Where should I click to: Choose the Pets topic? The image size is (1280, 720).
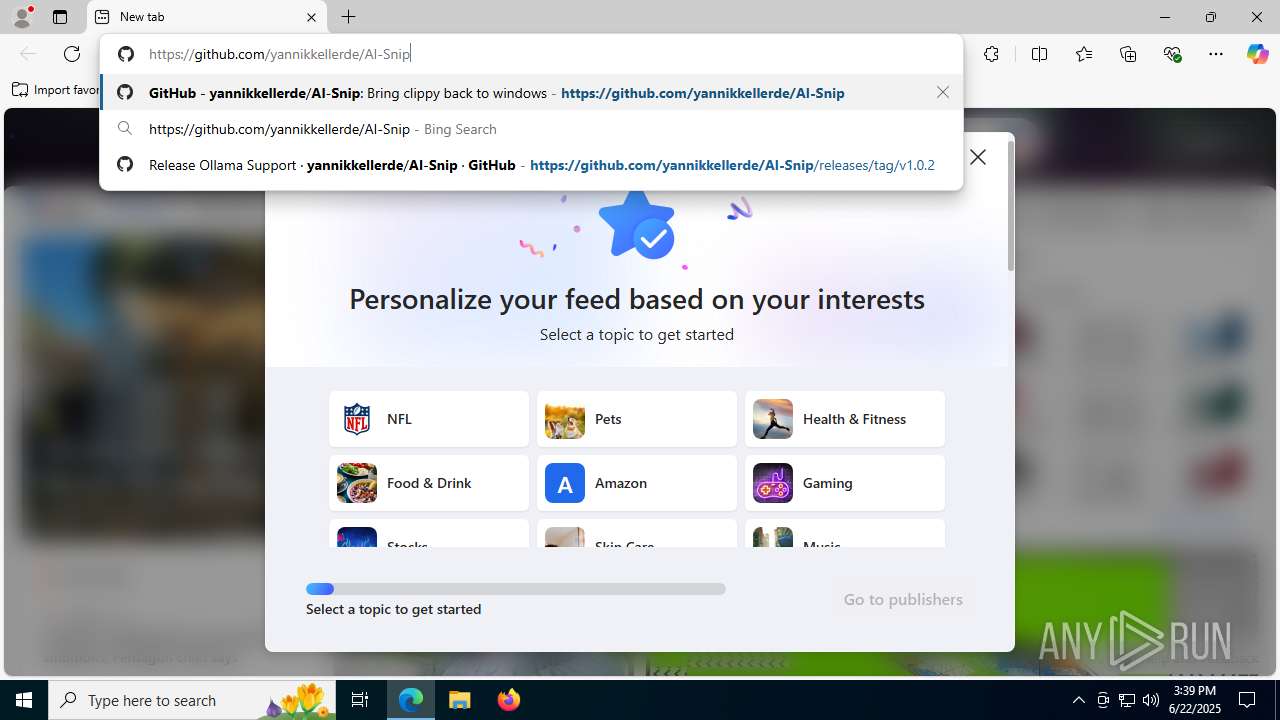tap(637, 419)
